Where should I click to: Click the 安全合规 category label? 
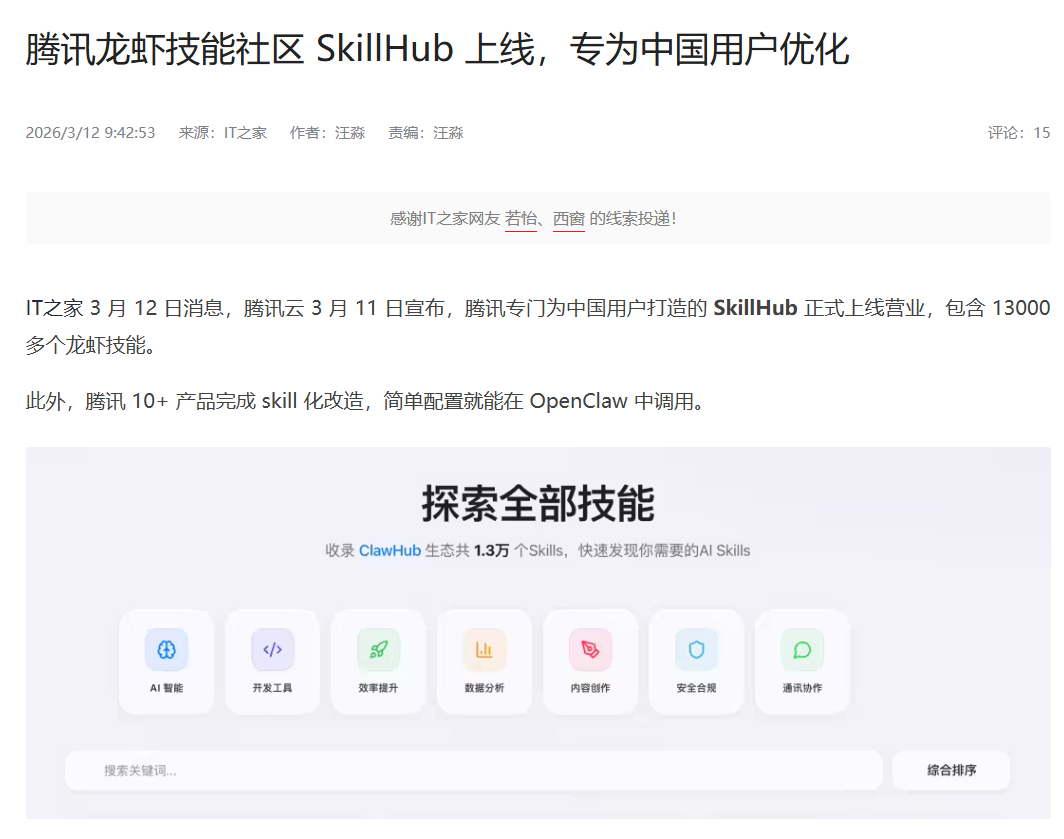click(696, 688)
